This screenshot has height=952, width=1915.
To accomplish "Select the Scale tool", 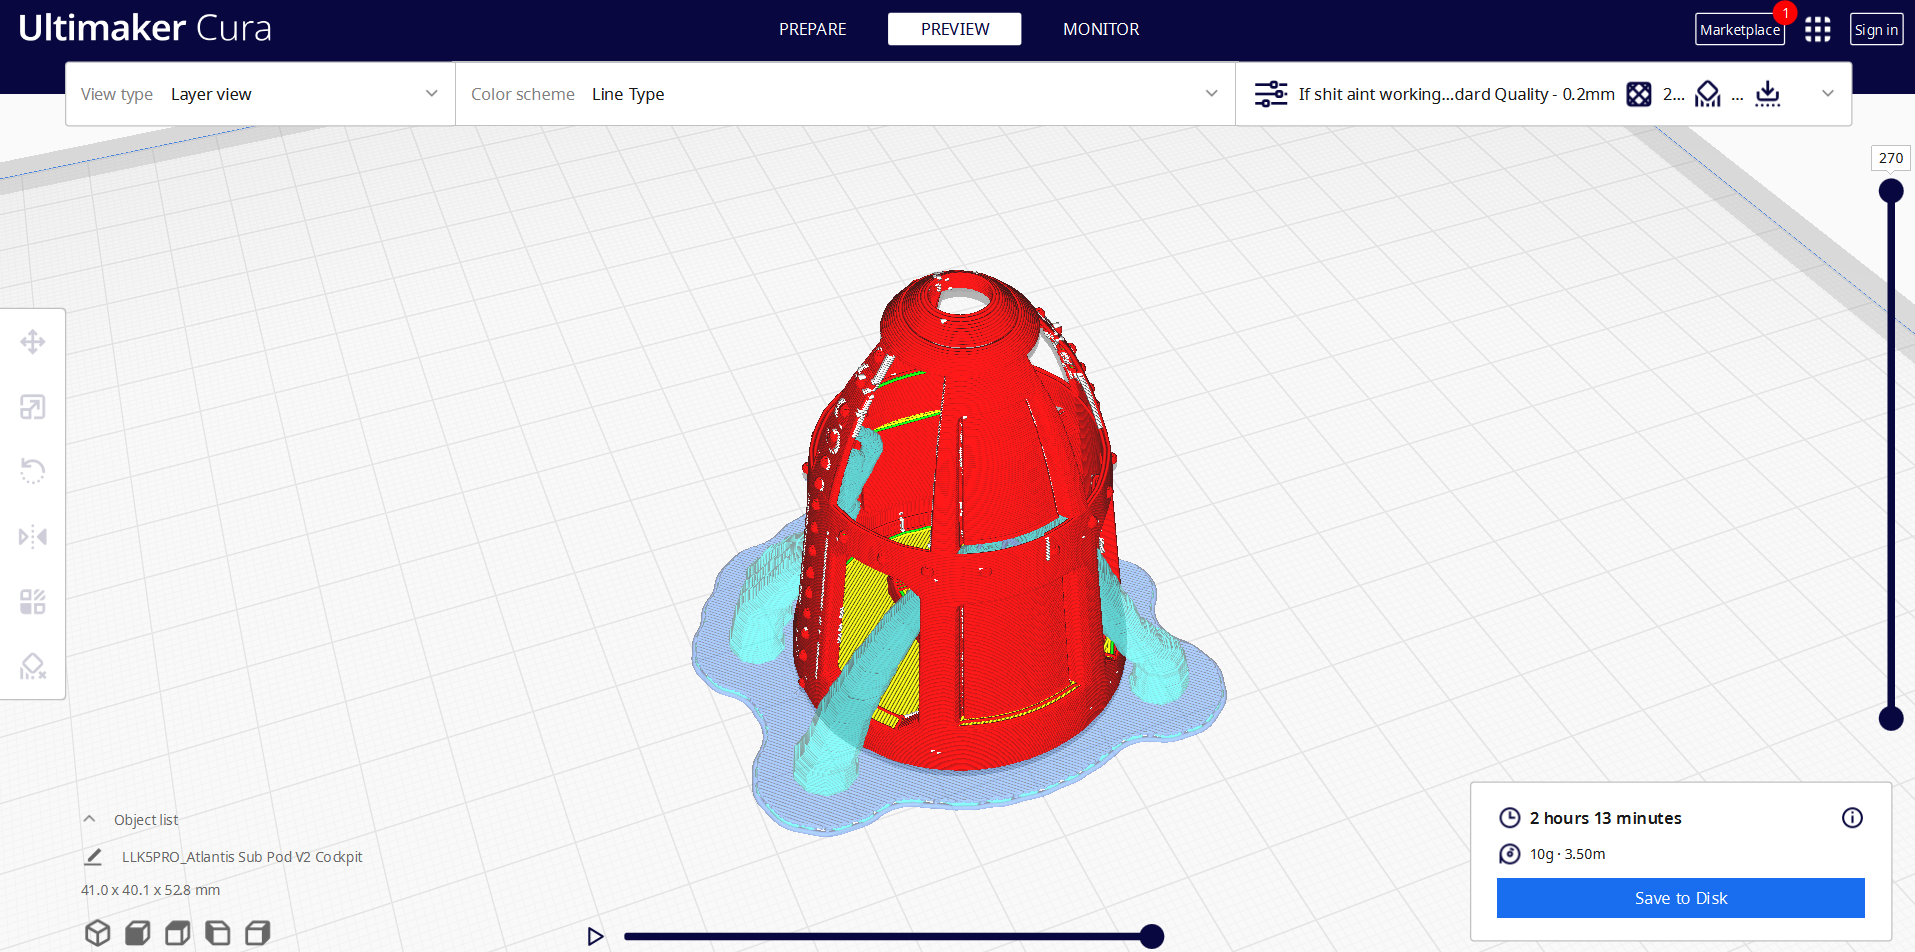I will (x=33, y=406).
